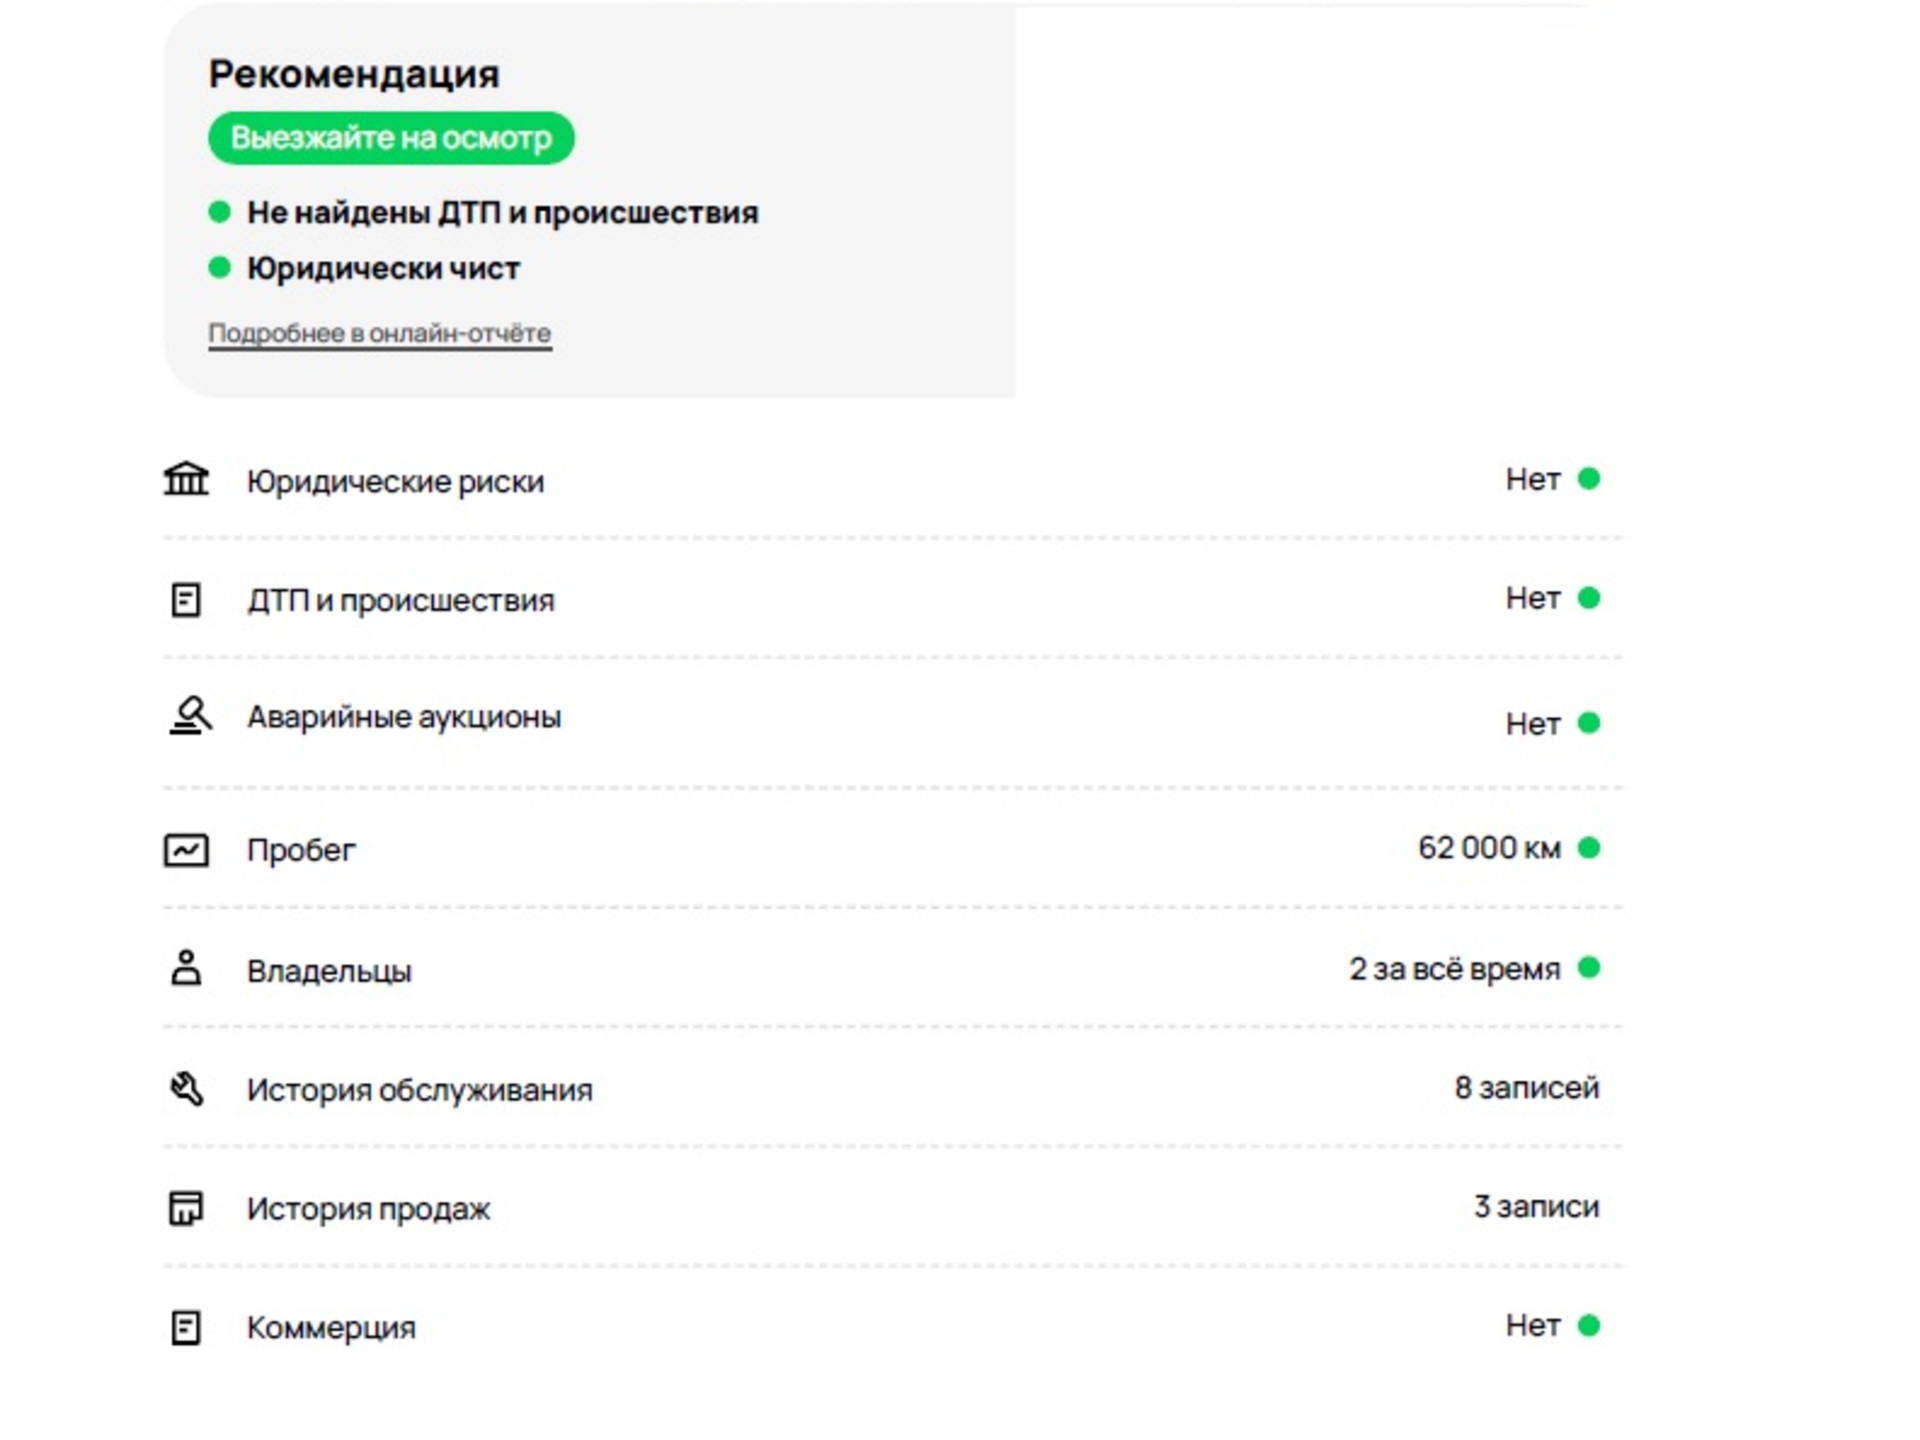Click the storefront icon beside История продаж

[186, 1208]
